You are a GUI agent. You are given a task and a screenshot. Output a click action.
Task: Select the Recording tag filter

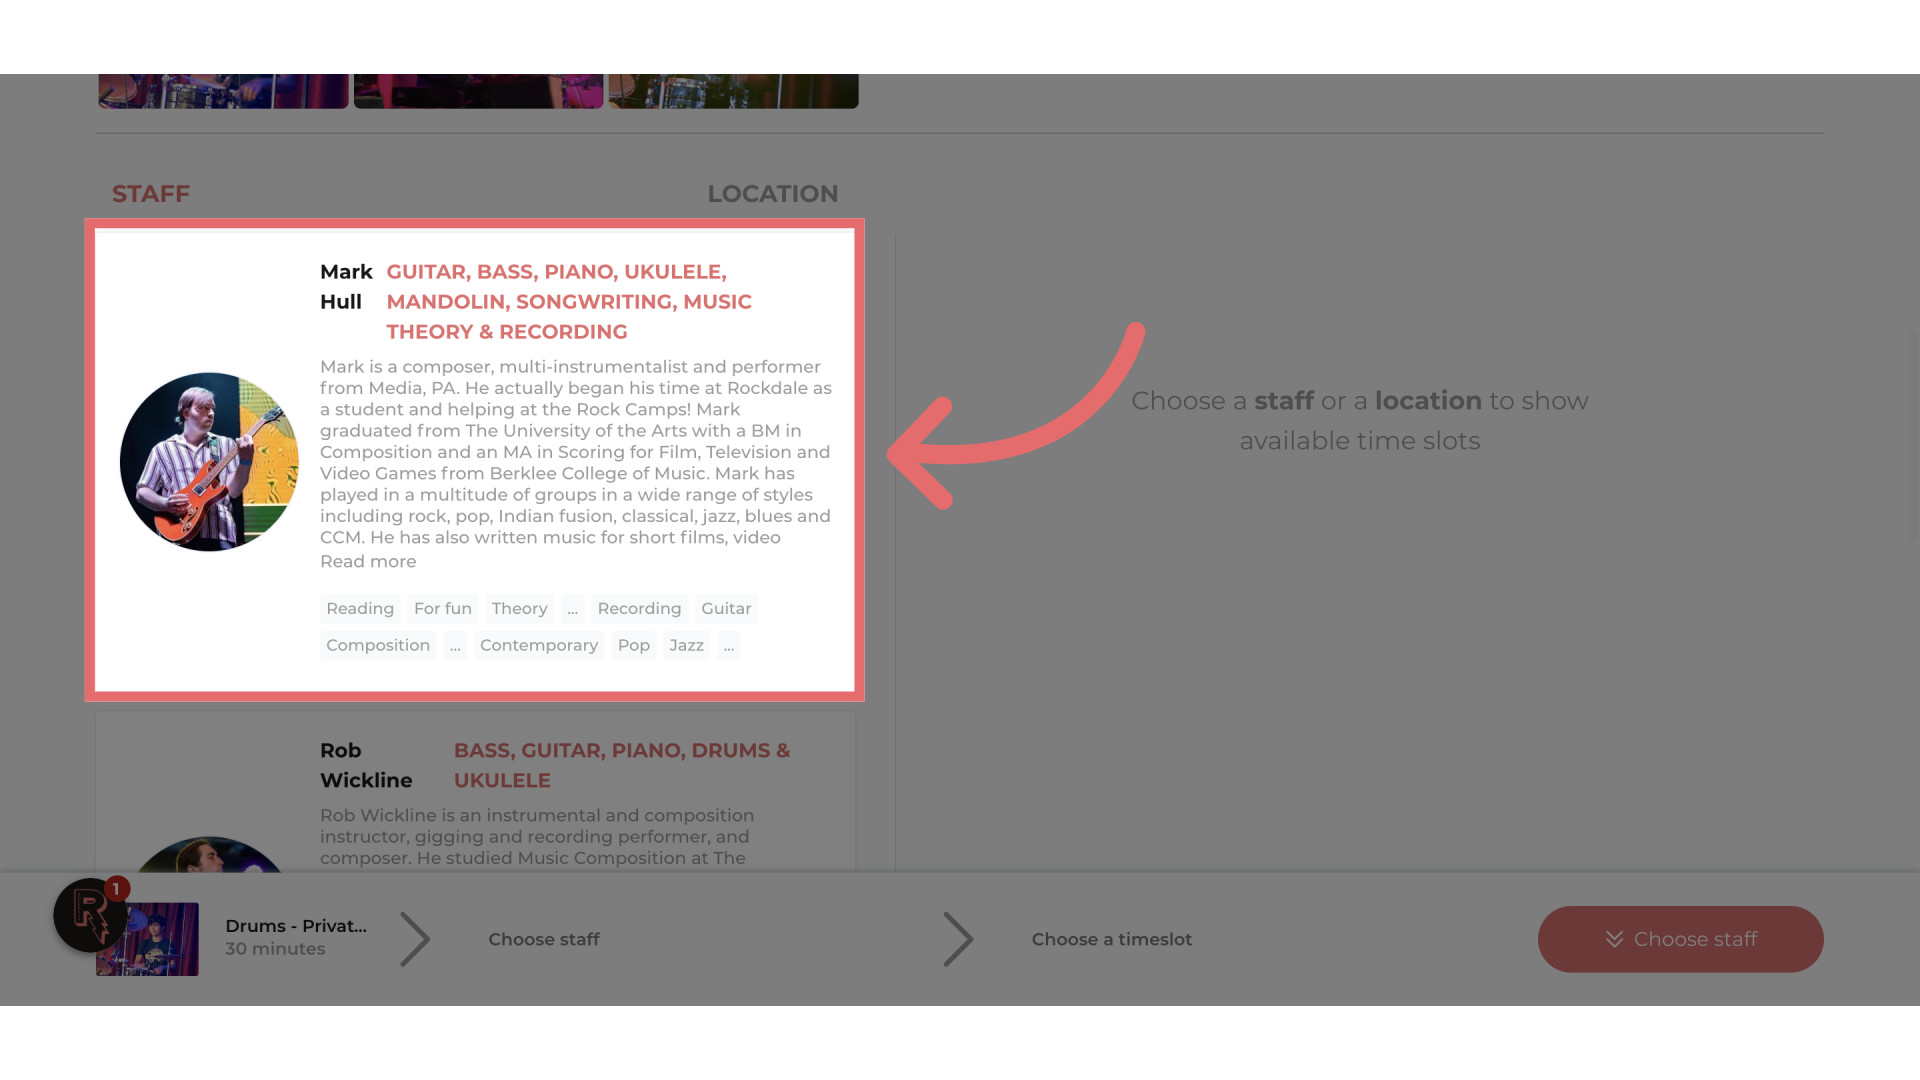coord(640,608)
